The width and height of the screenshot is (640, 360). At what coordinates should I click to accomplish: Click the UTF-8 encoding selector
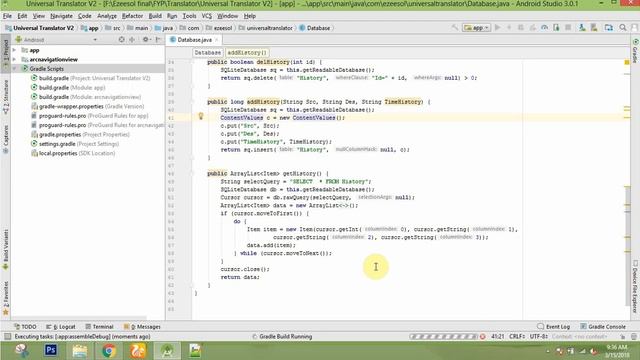538,336
